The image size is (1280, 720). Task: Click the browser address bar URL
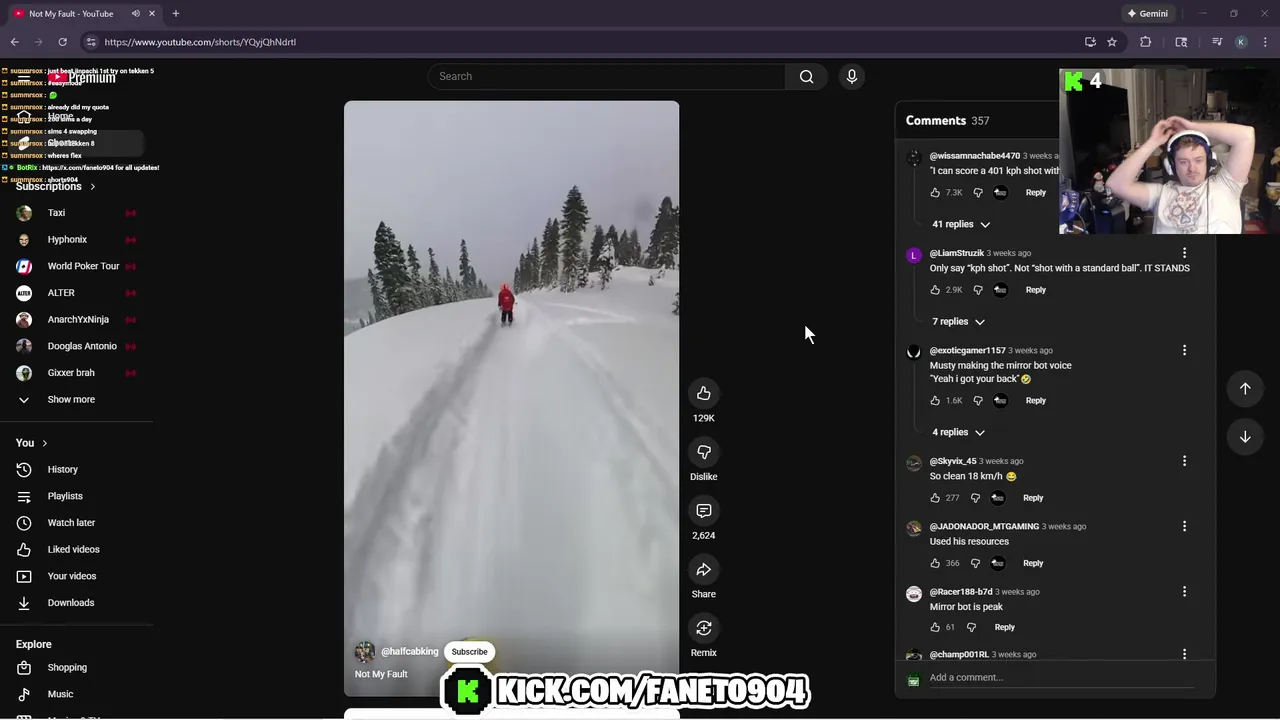pos(200,42)
